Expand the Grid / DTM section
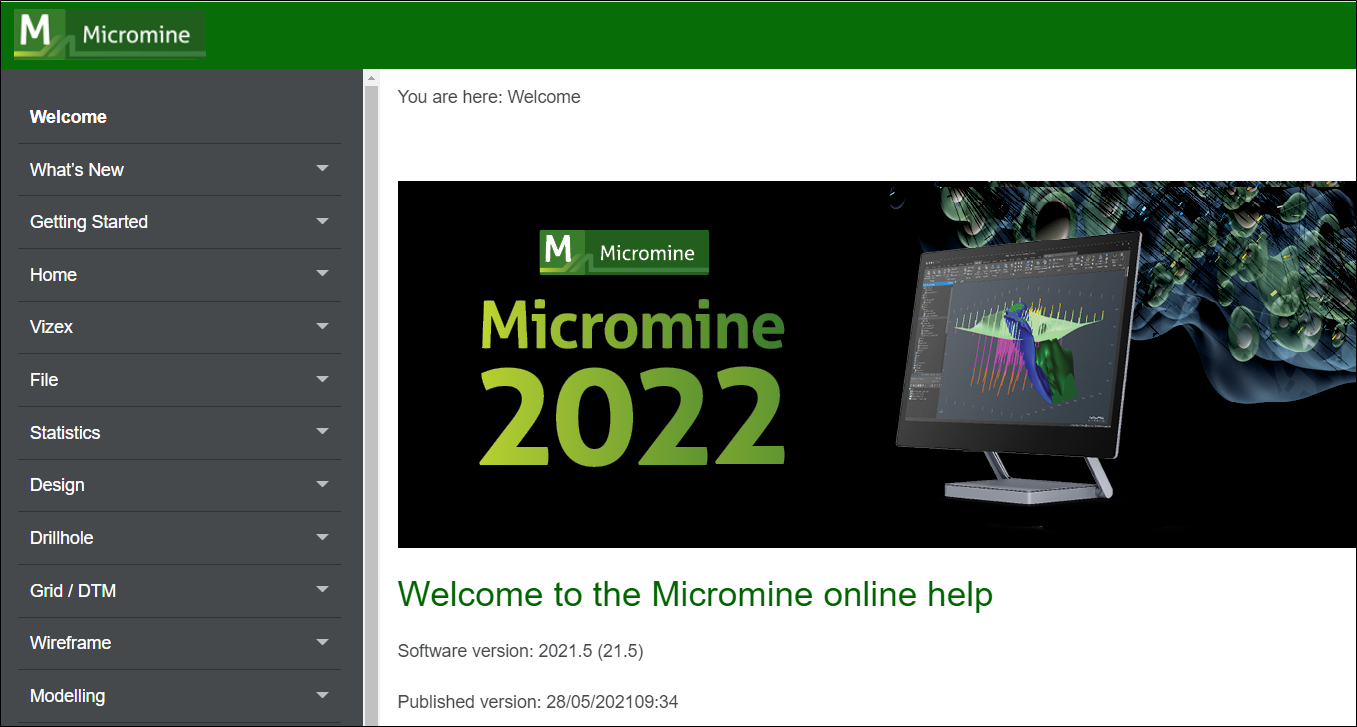This screenshot has height=727, width=1357. [322, 590]
